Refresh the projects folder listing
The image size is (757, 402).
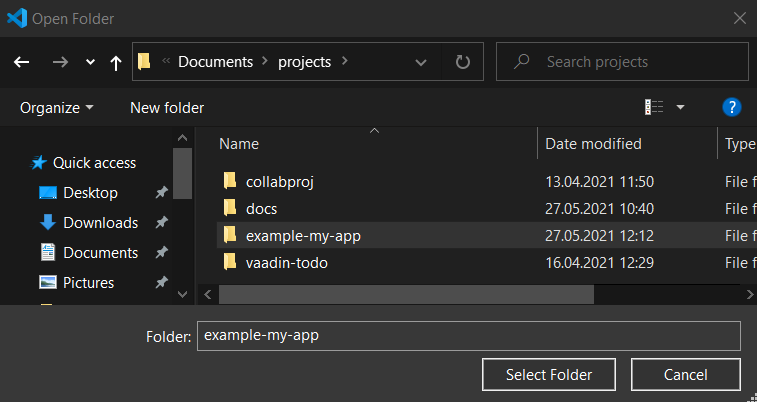pyautogui.click(x=463, y=62)
